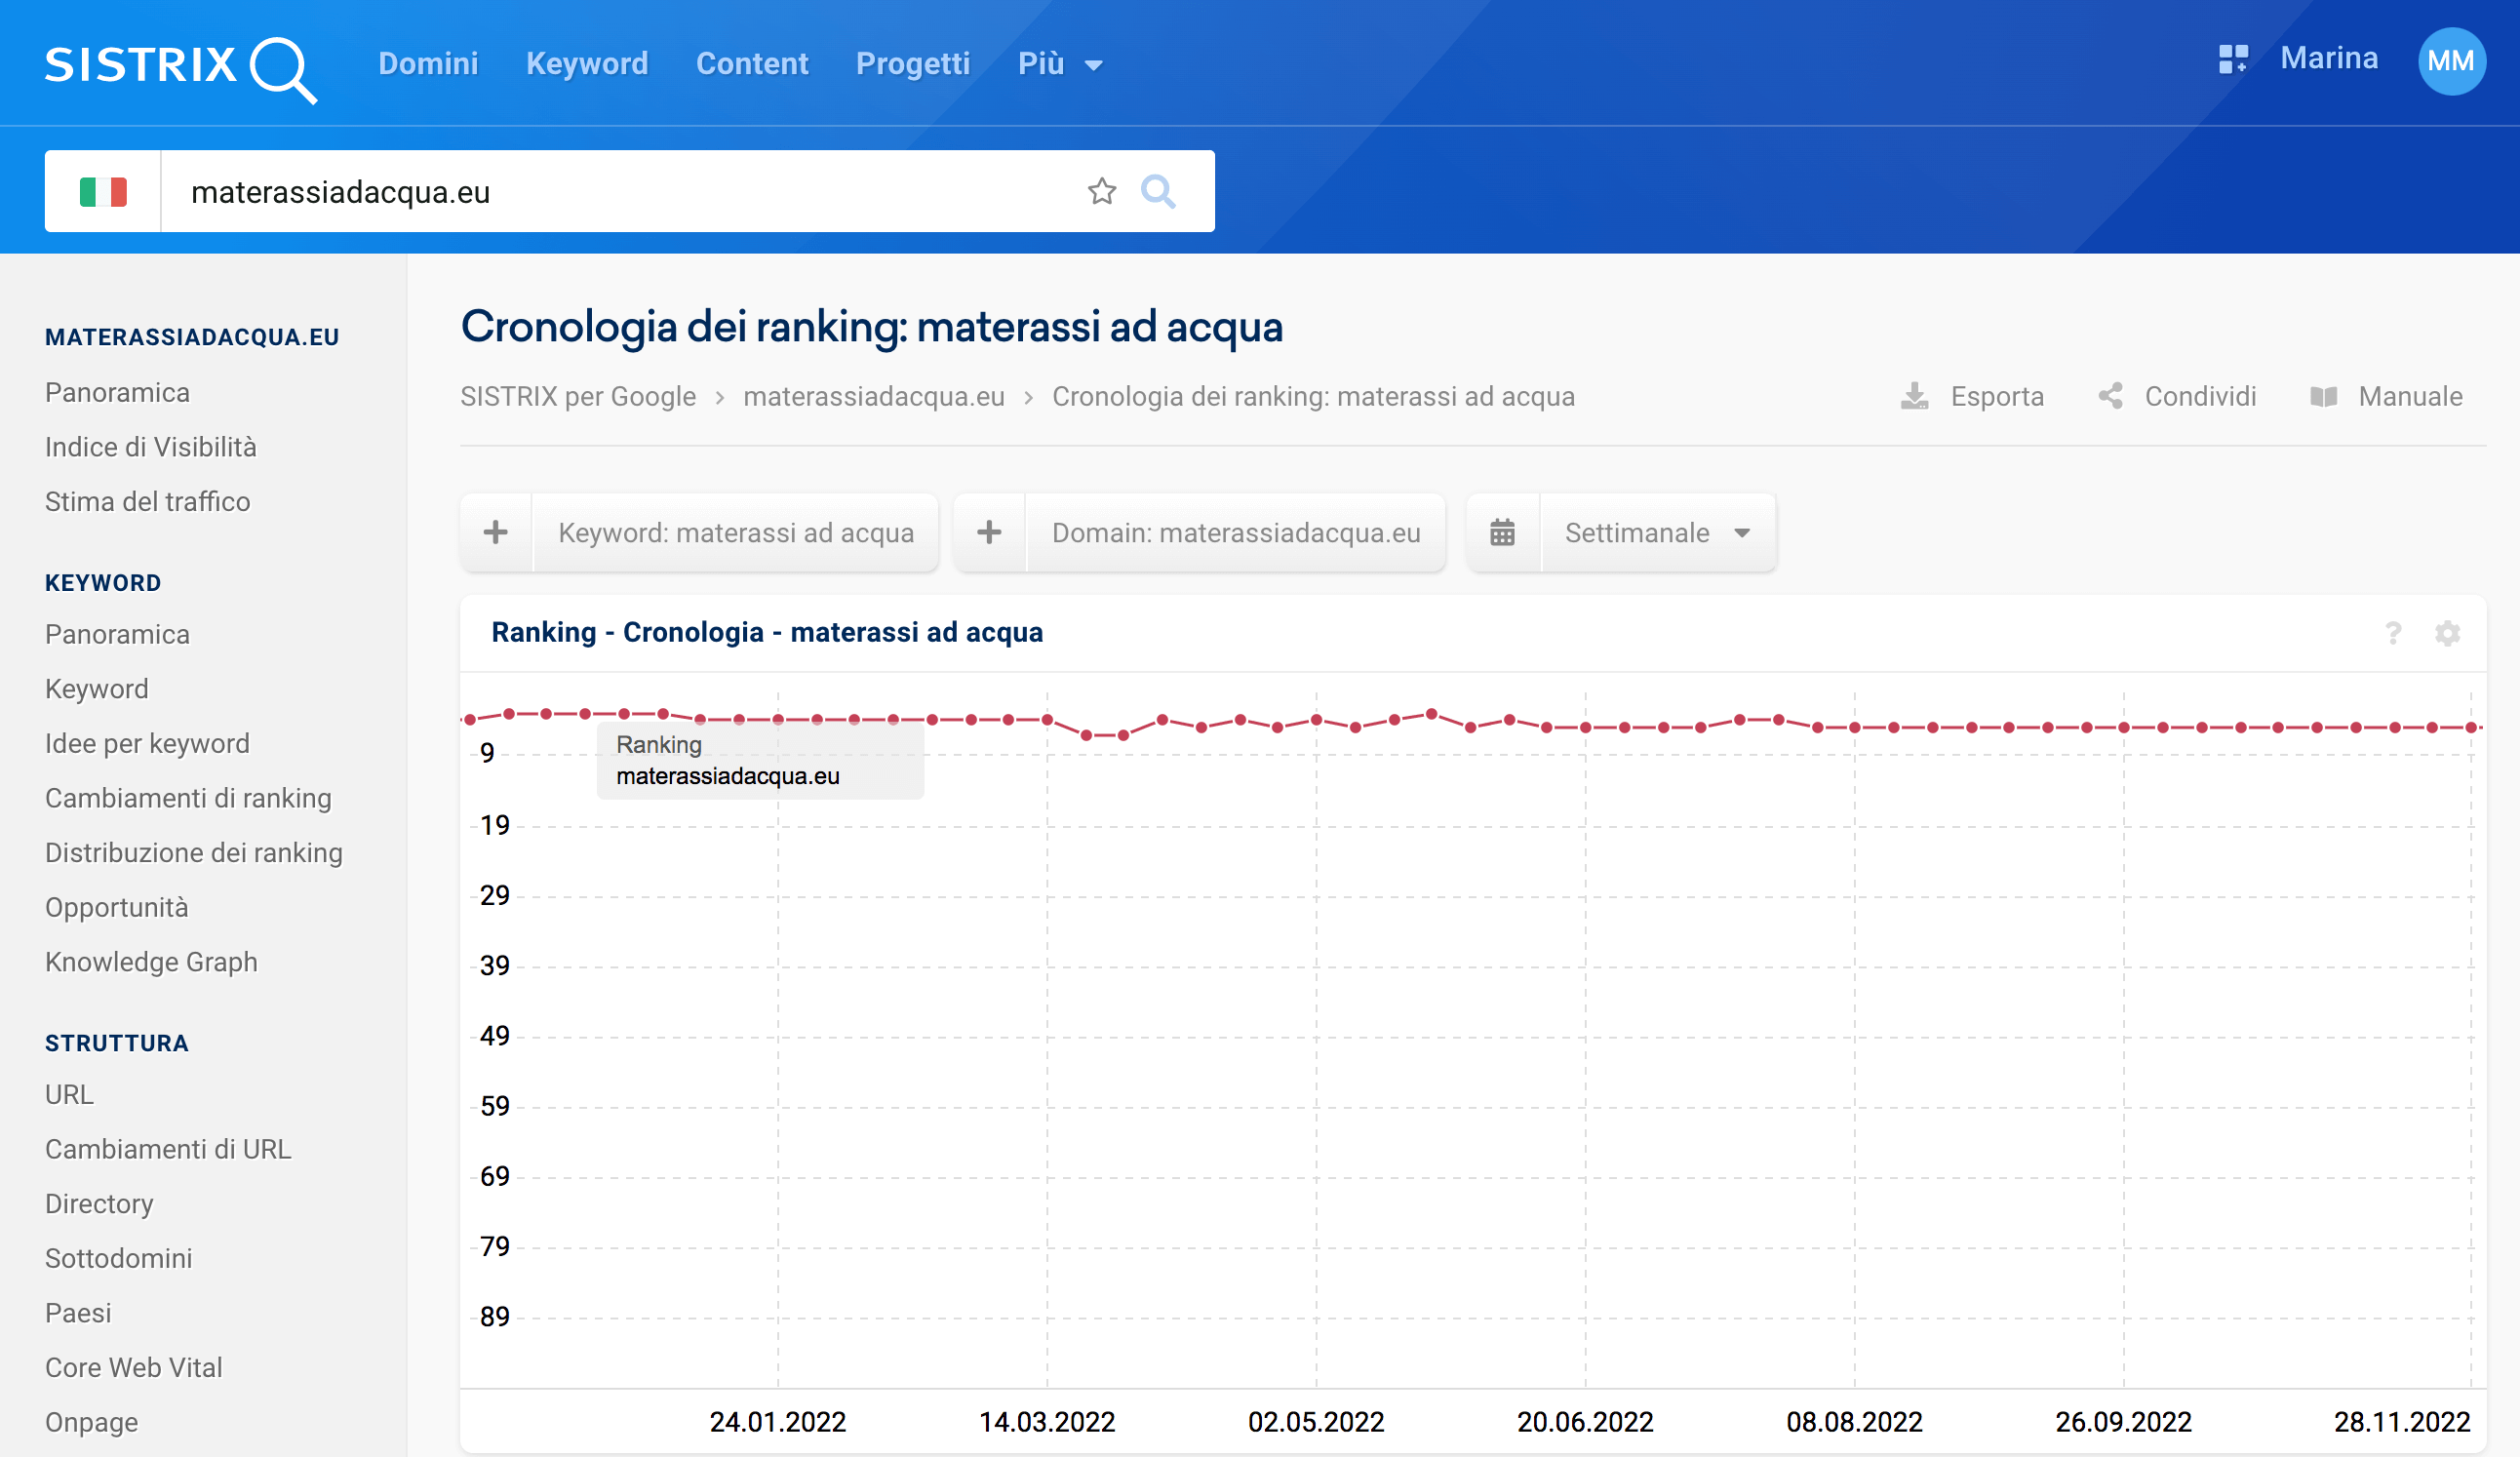Viewport: 2520px width, 1457px height.
Task: Open Directory sidebar item
Action: 99,1204
